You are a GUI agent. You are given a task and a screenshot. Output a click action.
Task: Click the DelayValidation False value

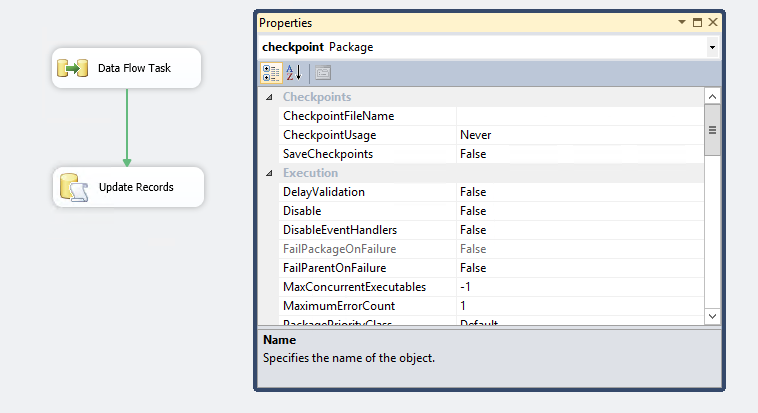click(x=473, y=192)
